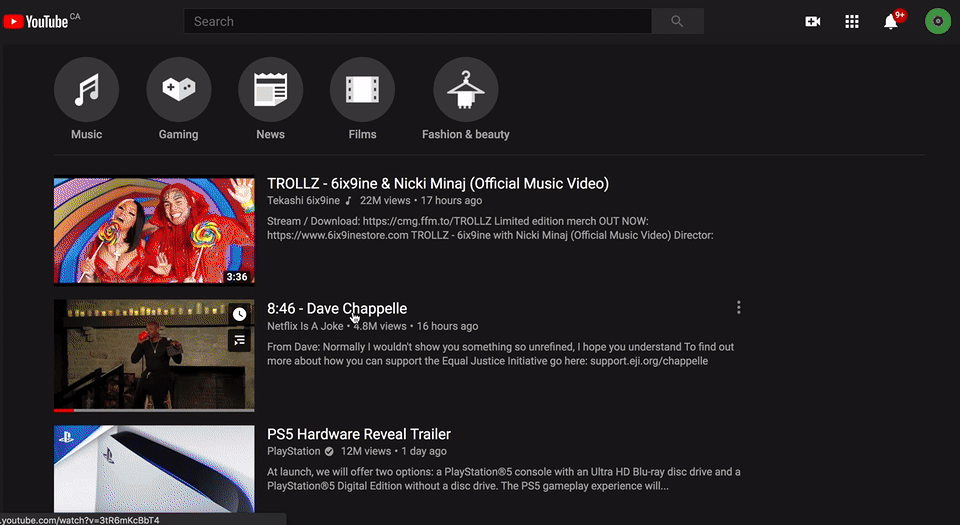960x525 pixels.
Task: Click the News category label
Action: [270, 134]
